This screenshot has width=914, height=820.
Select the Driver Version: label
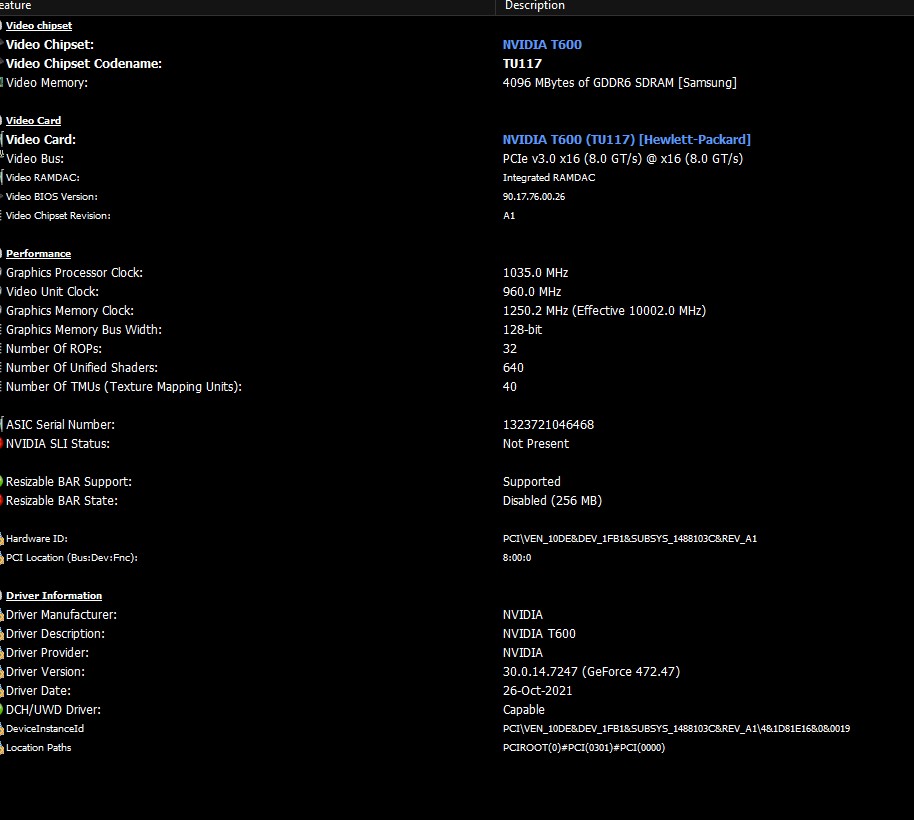coord(45,672)
